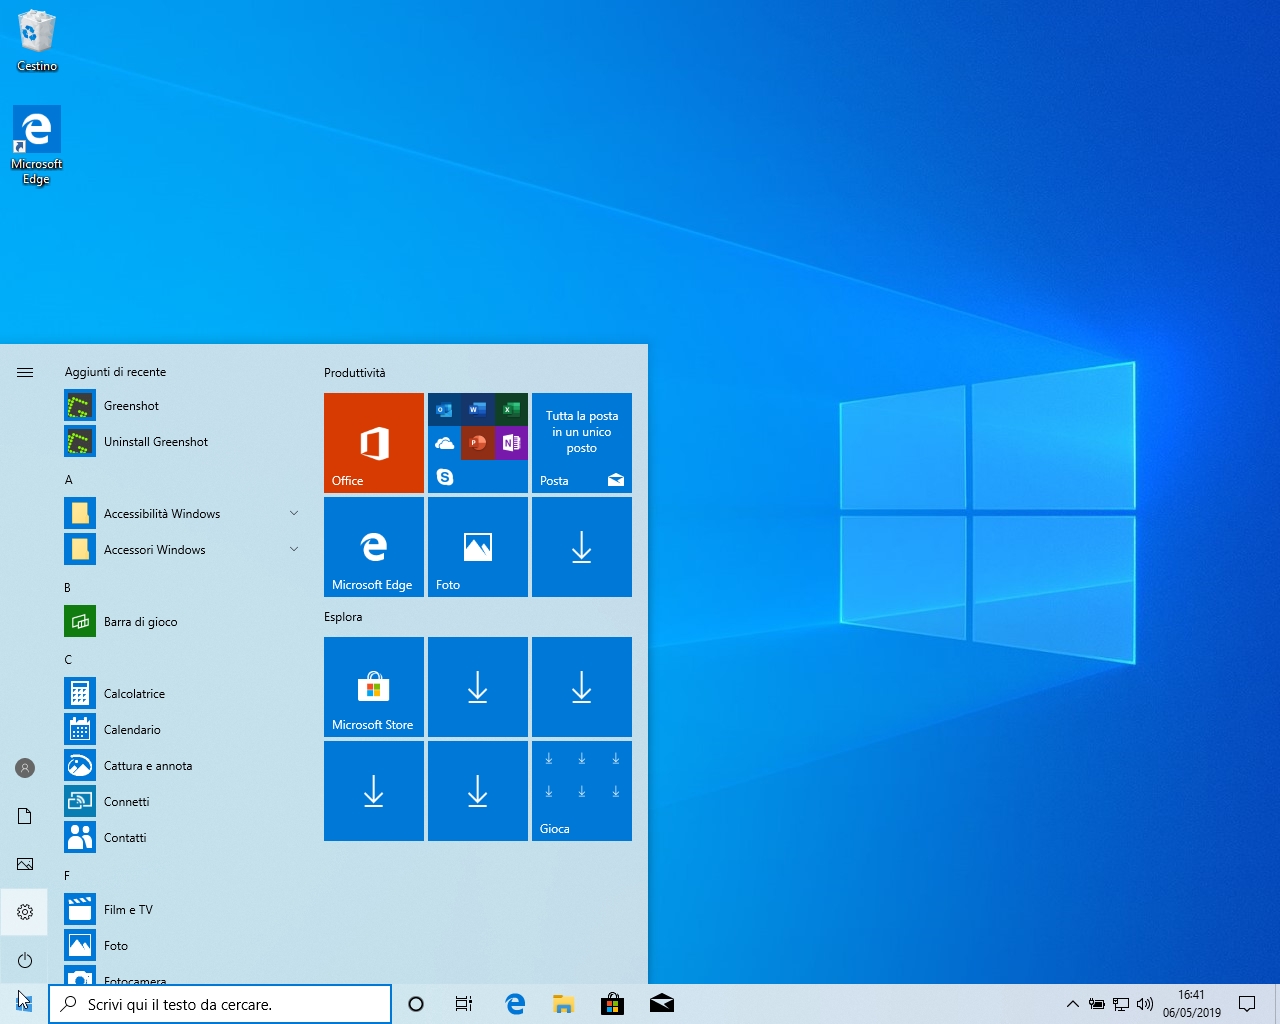
Task: Click the Aggiunti di recente heading
Action: coord(116,372)
